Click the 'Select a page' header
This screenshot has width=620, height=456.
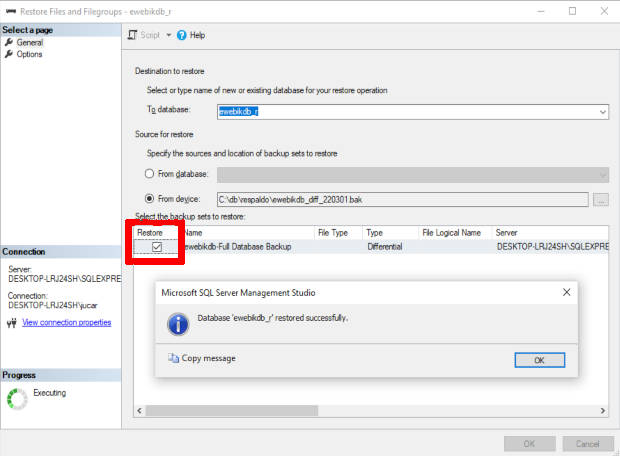[61, 30]
